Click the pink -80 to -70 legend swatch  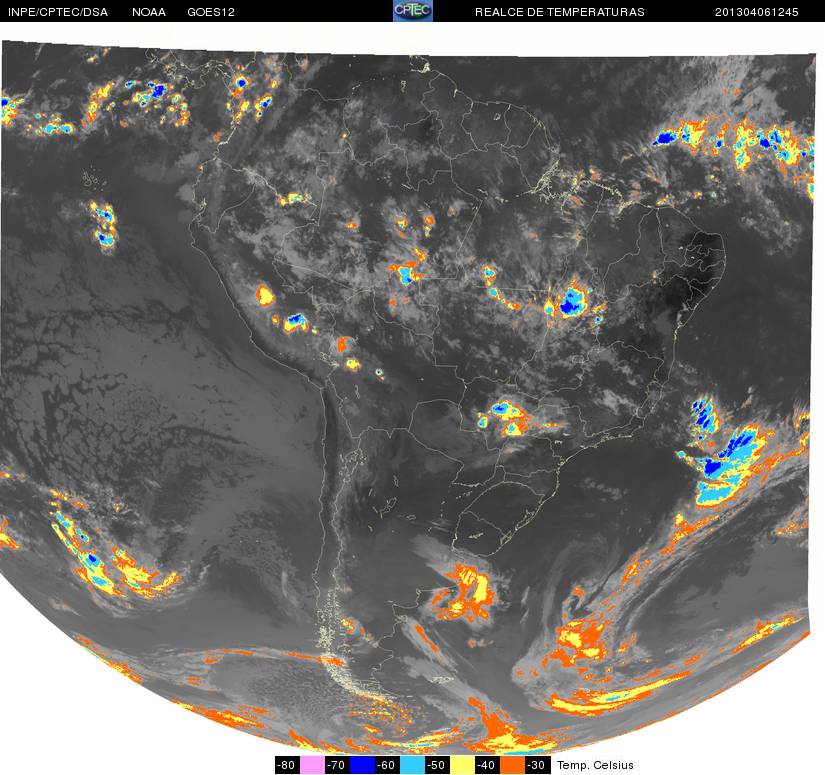(x=313, y=765)
